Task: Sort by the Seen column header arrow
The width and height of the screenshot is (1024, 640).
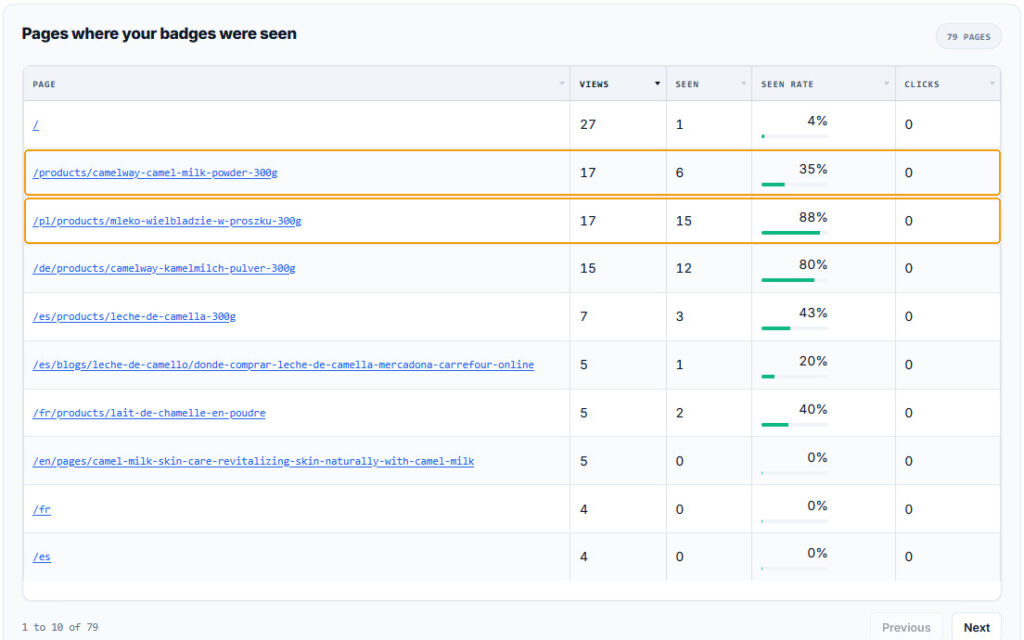Action: (x=743, y=84)
